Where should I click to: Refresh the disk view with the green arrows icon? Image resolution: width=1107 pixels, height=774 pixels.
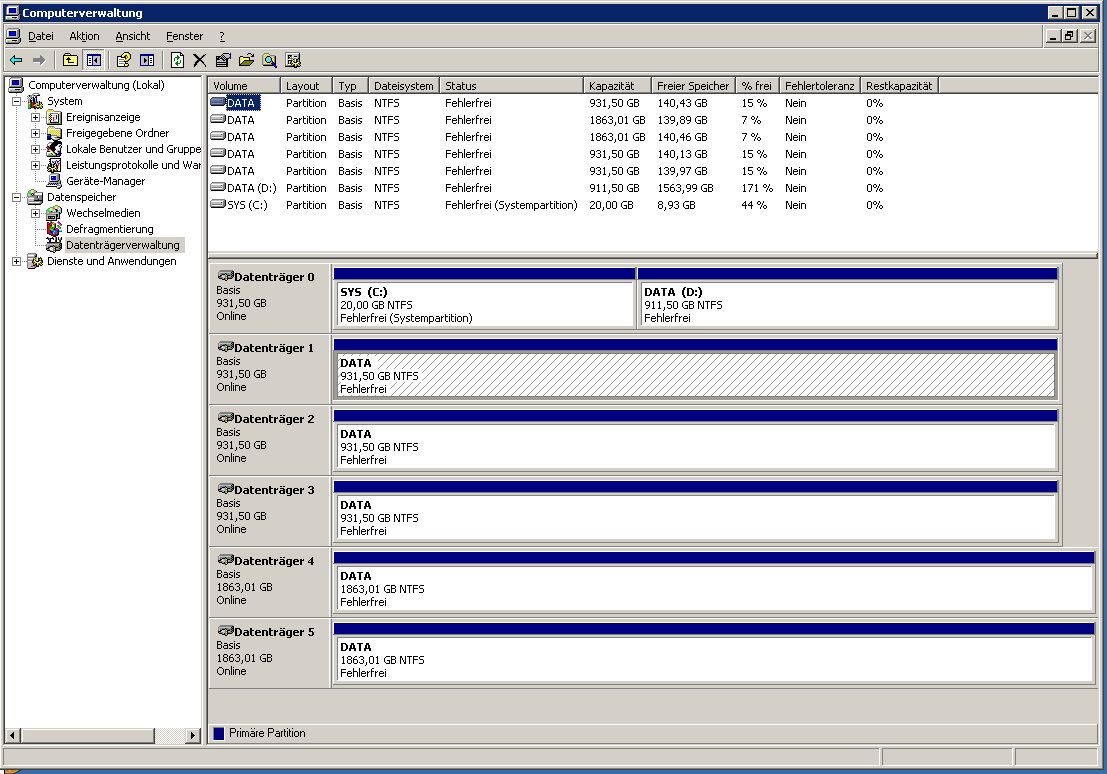177,61
